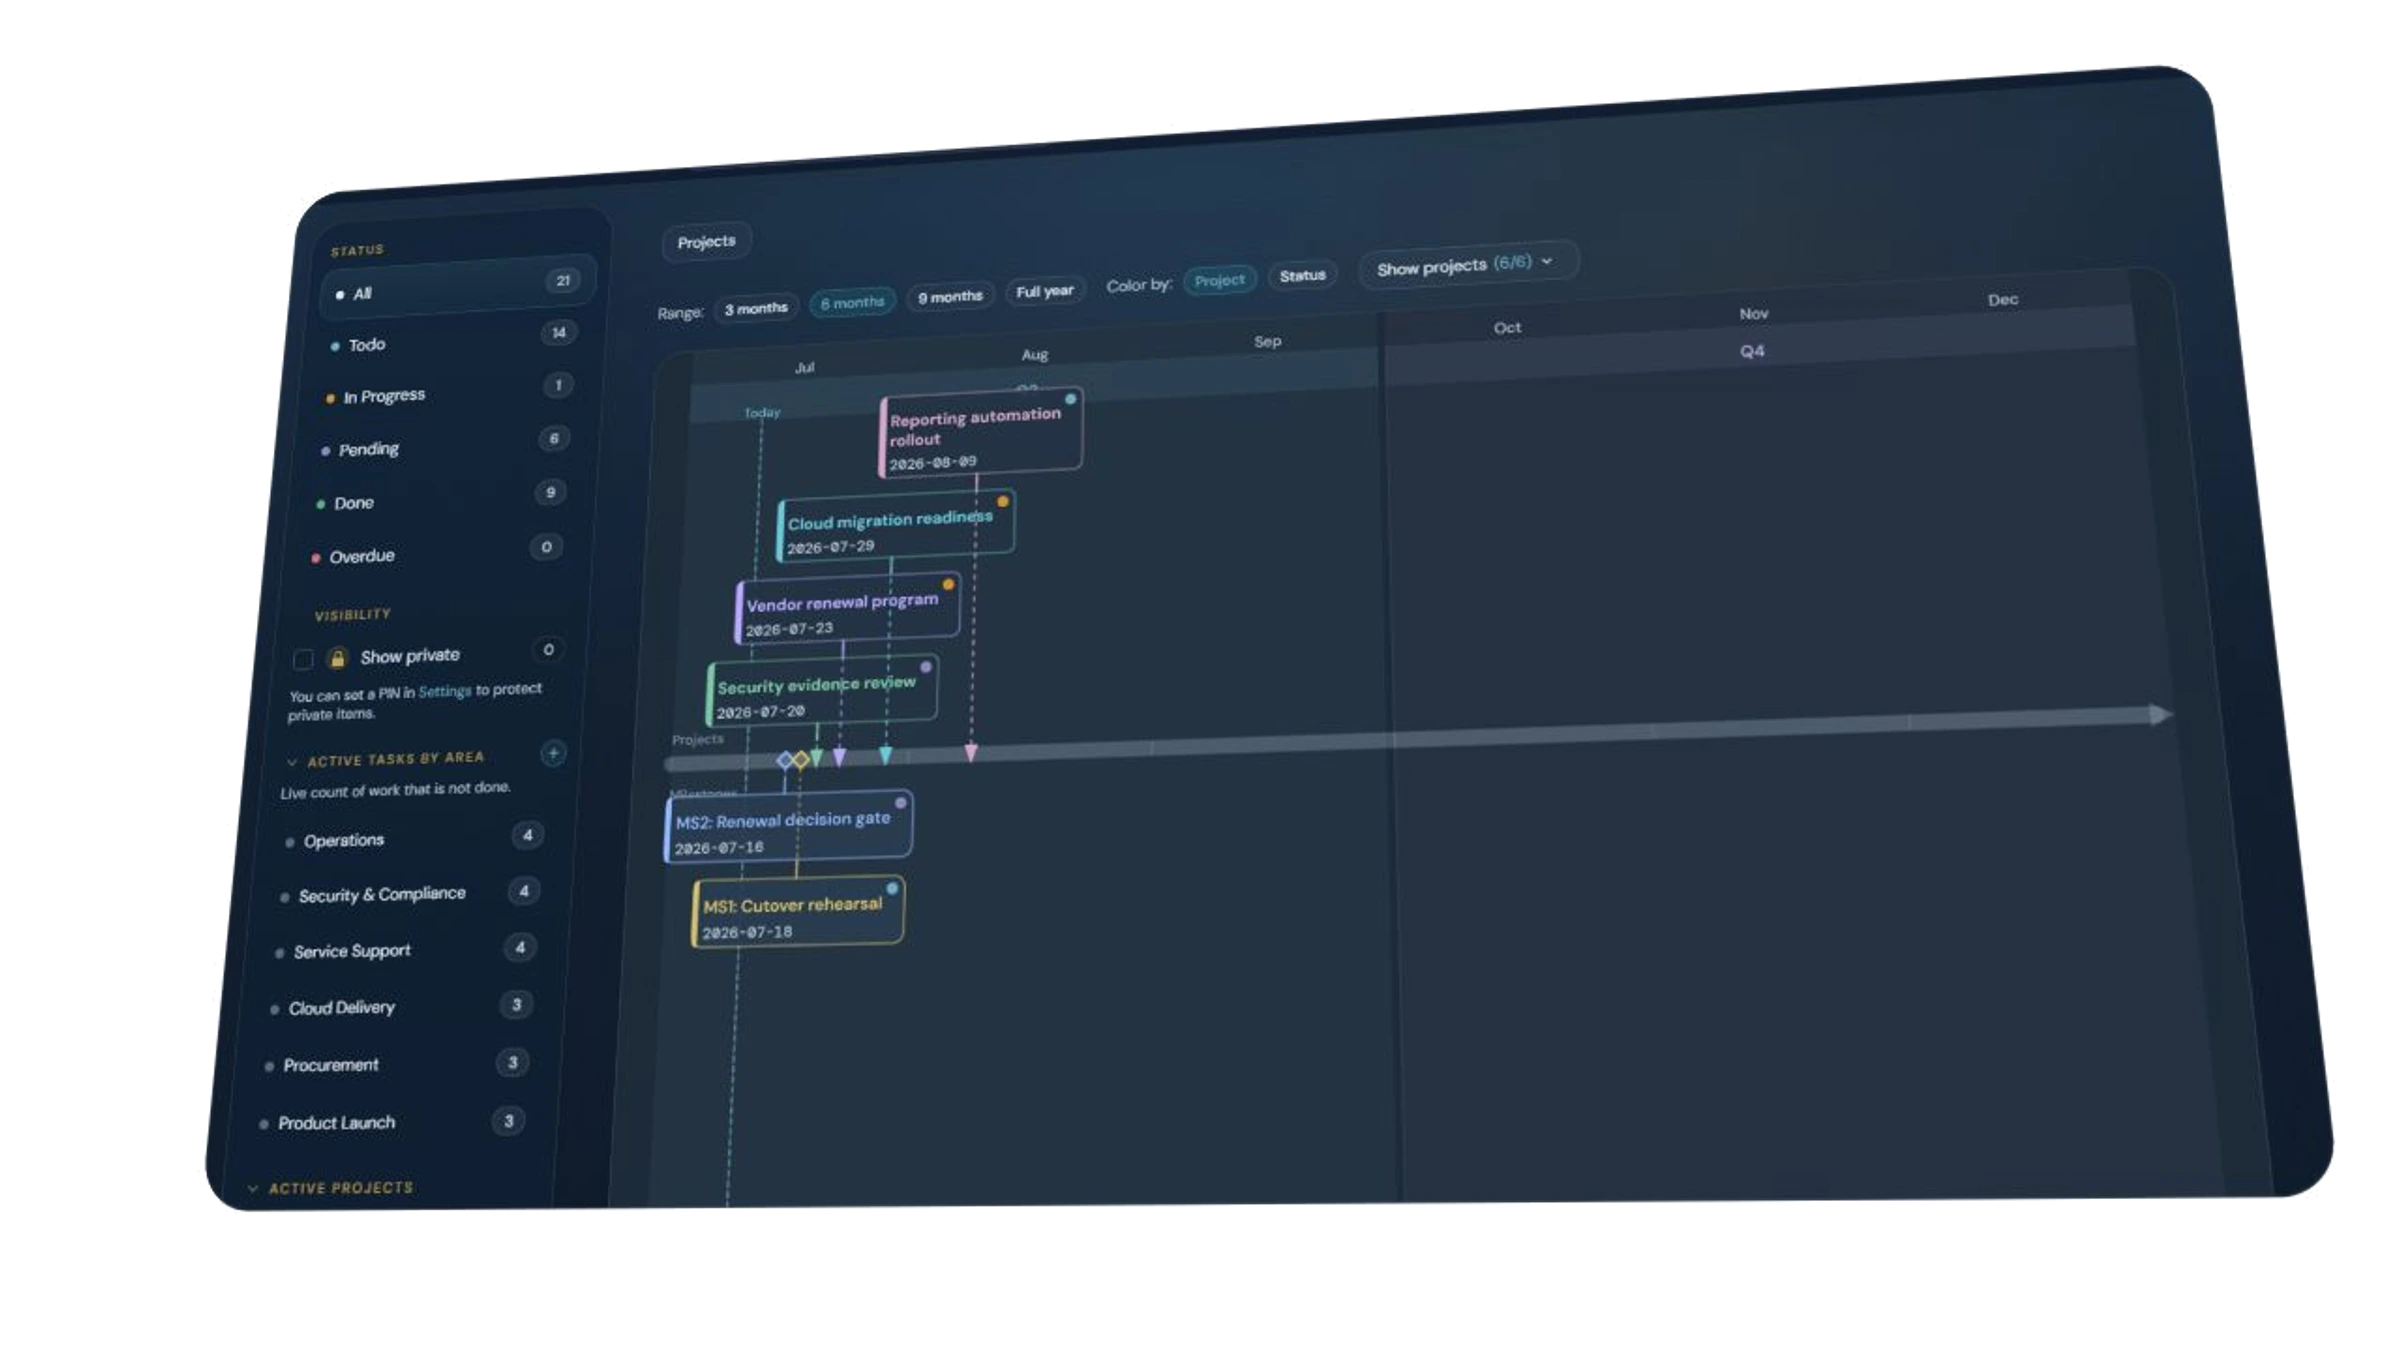Open the Security evidence review card
The width and height of the screenshot is (2400, 1350).
click(x=822, y=690)
